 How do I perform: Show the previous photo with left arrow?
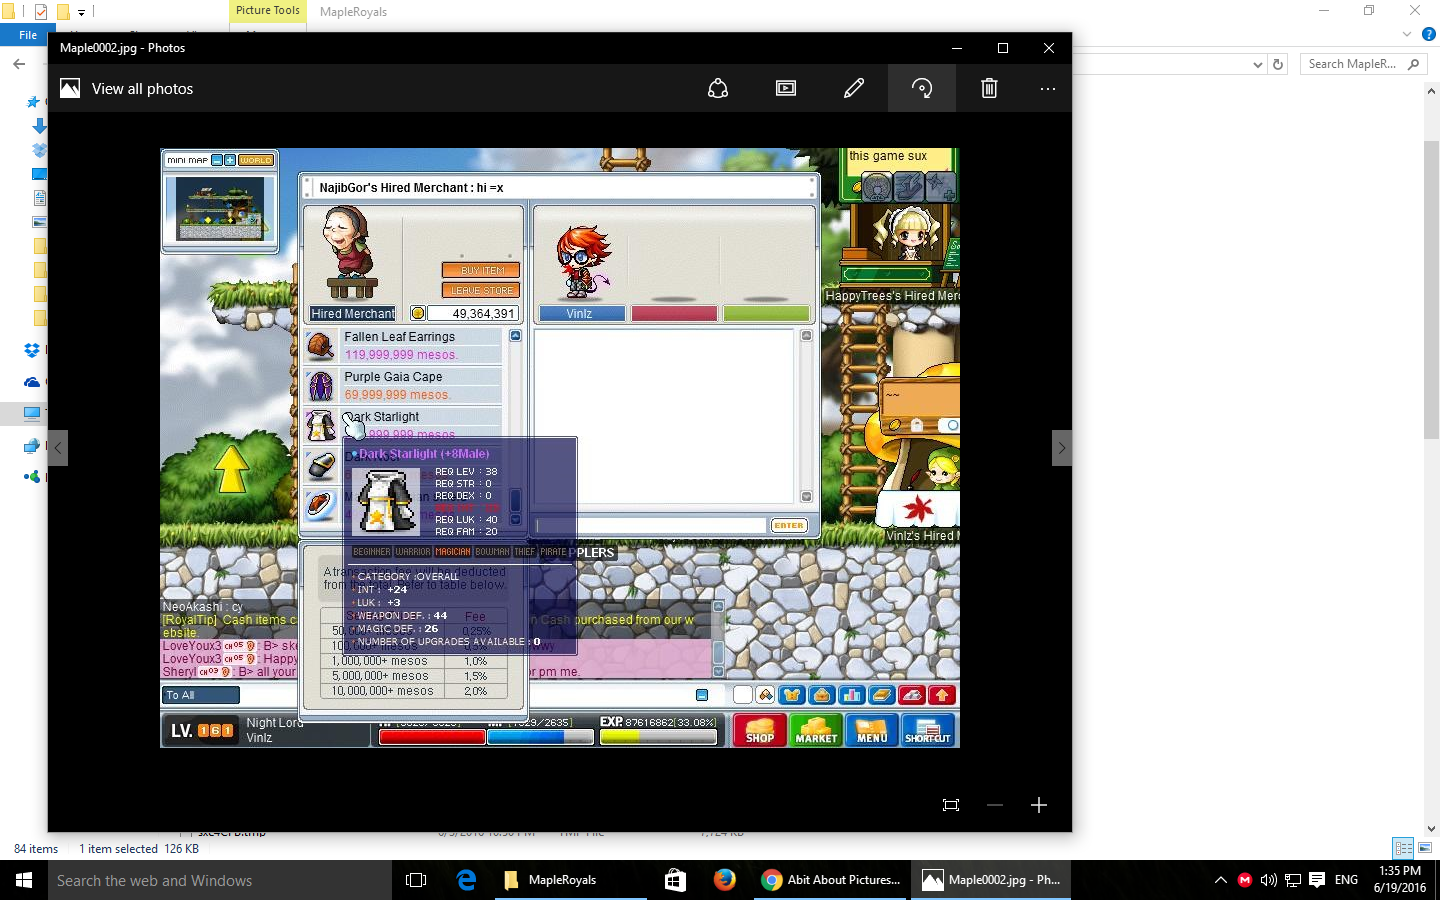[x=58, y=448]
